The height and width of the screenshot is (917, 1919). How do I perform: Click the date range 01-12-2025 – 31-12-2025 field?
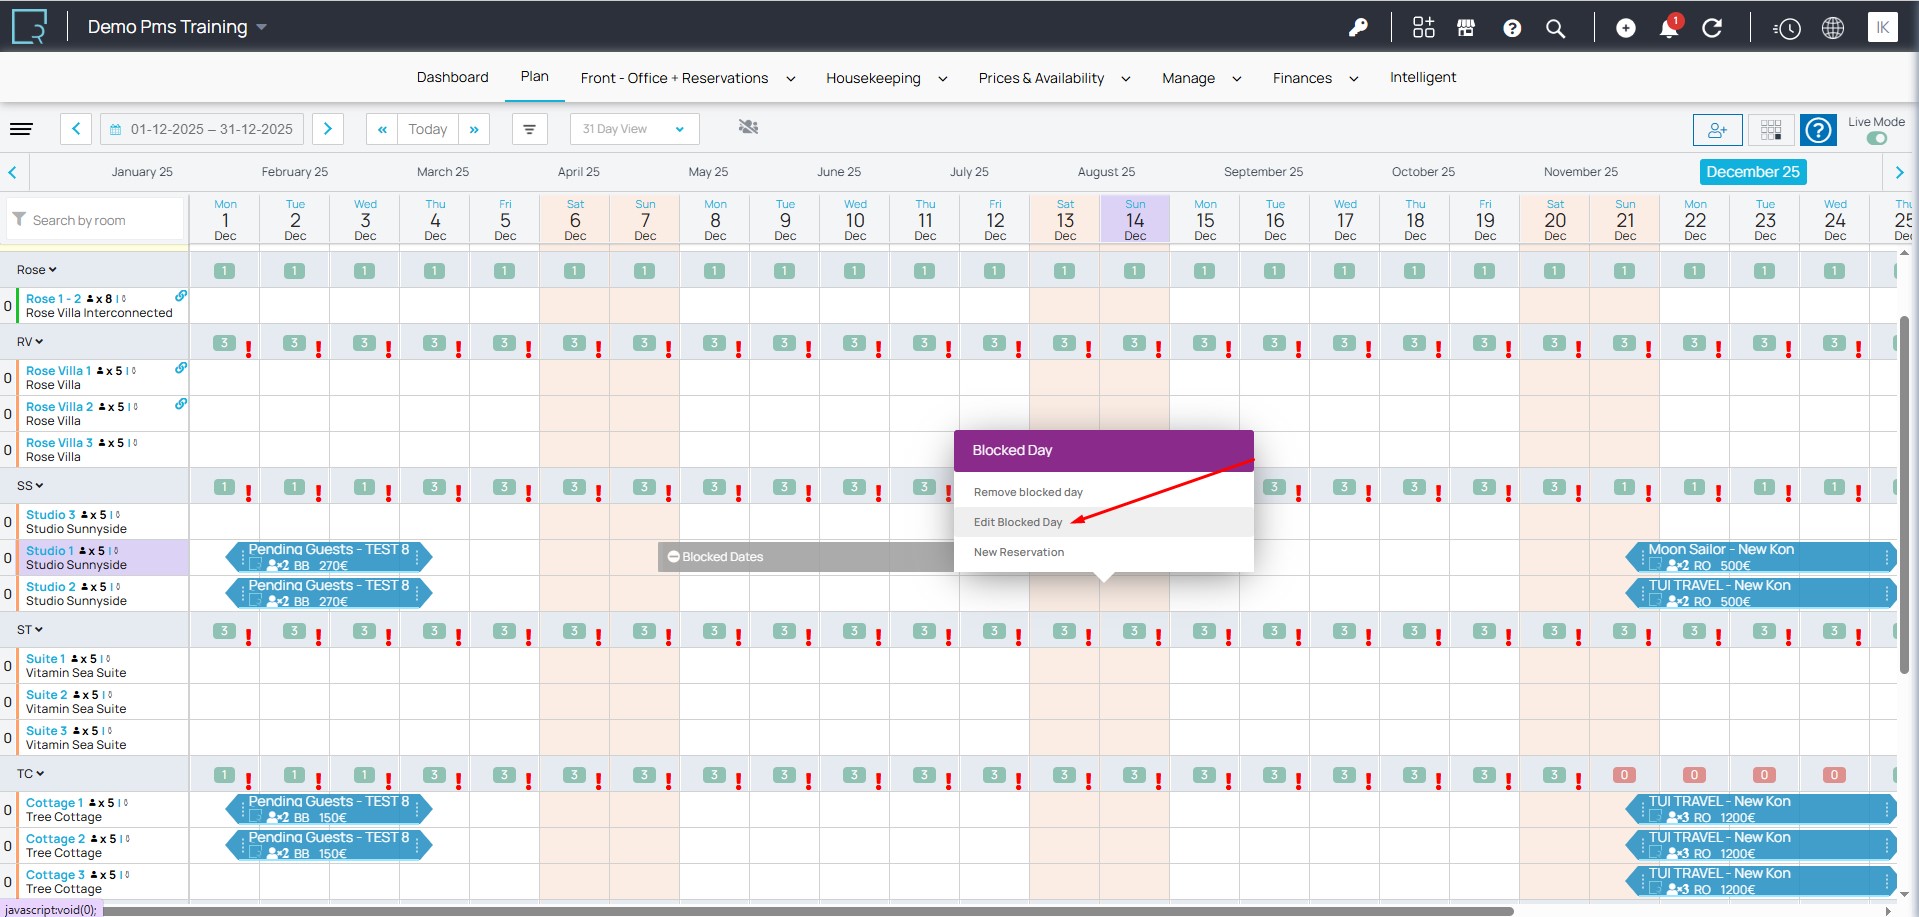coord(202,129)
